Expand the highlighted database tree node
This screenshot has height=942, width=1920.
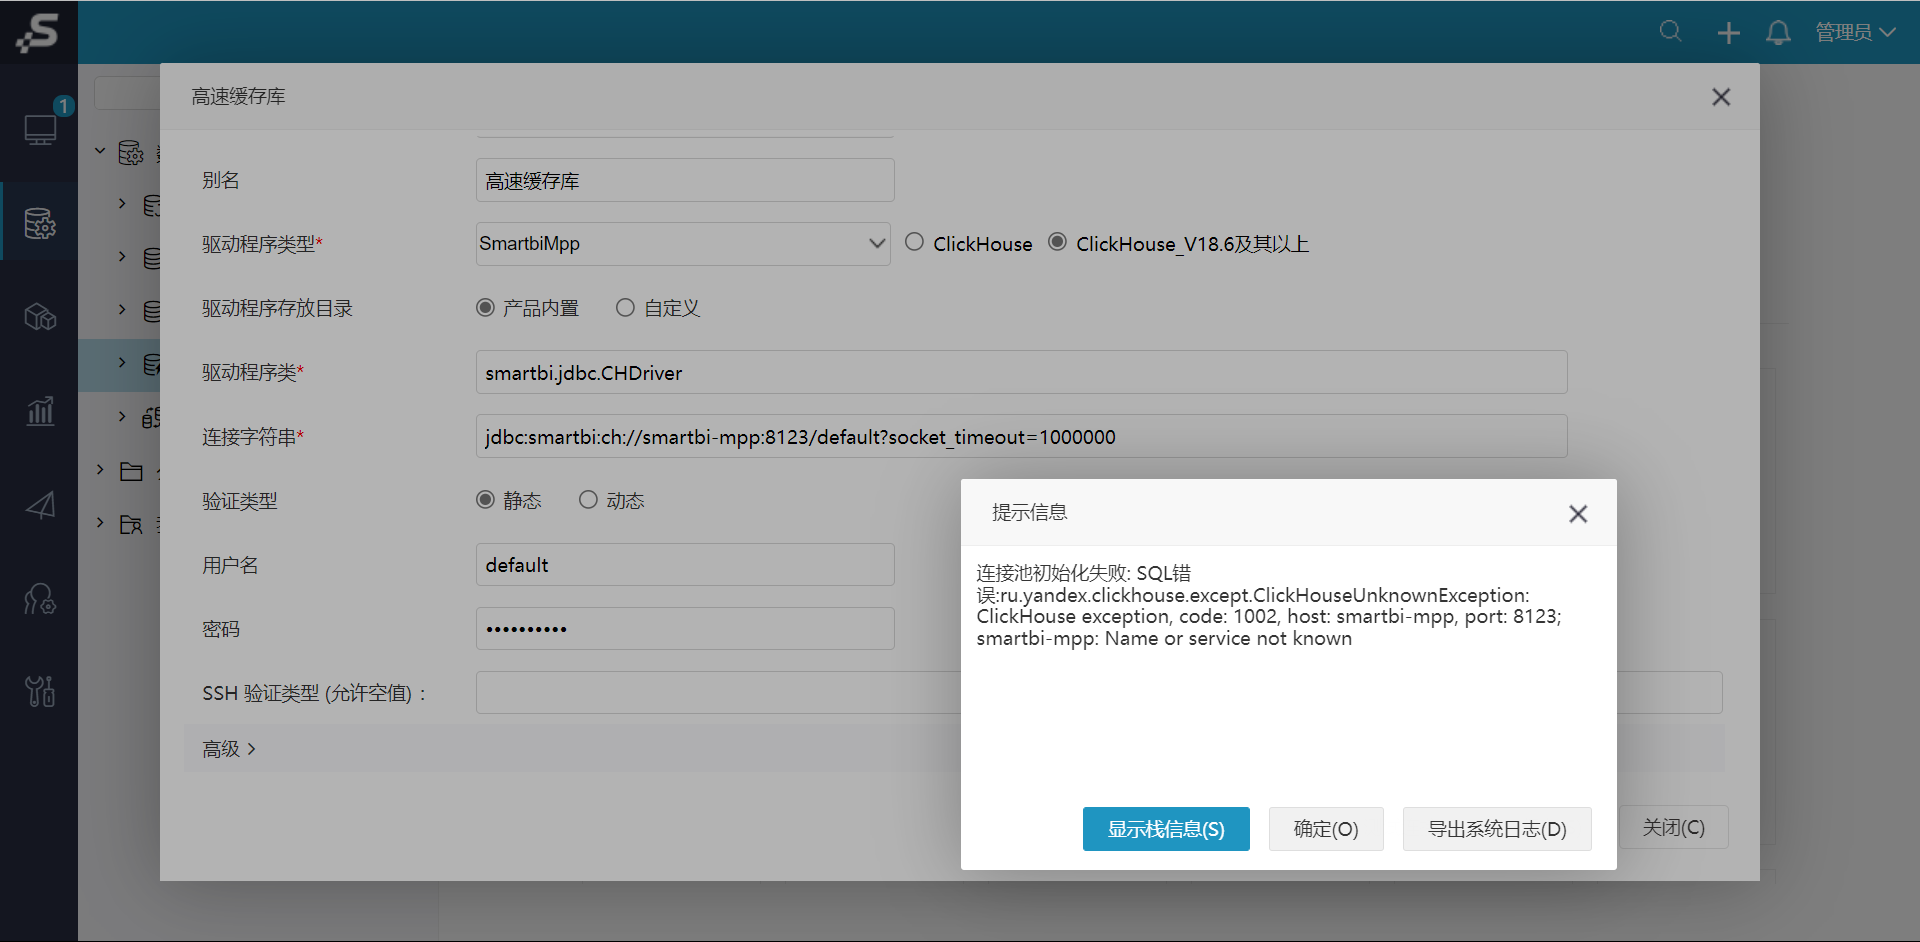click(x=122, y=362)
